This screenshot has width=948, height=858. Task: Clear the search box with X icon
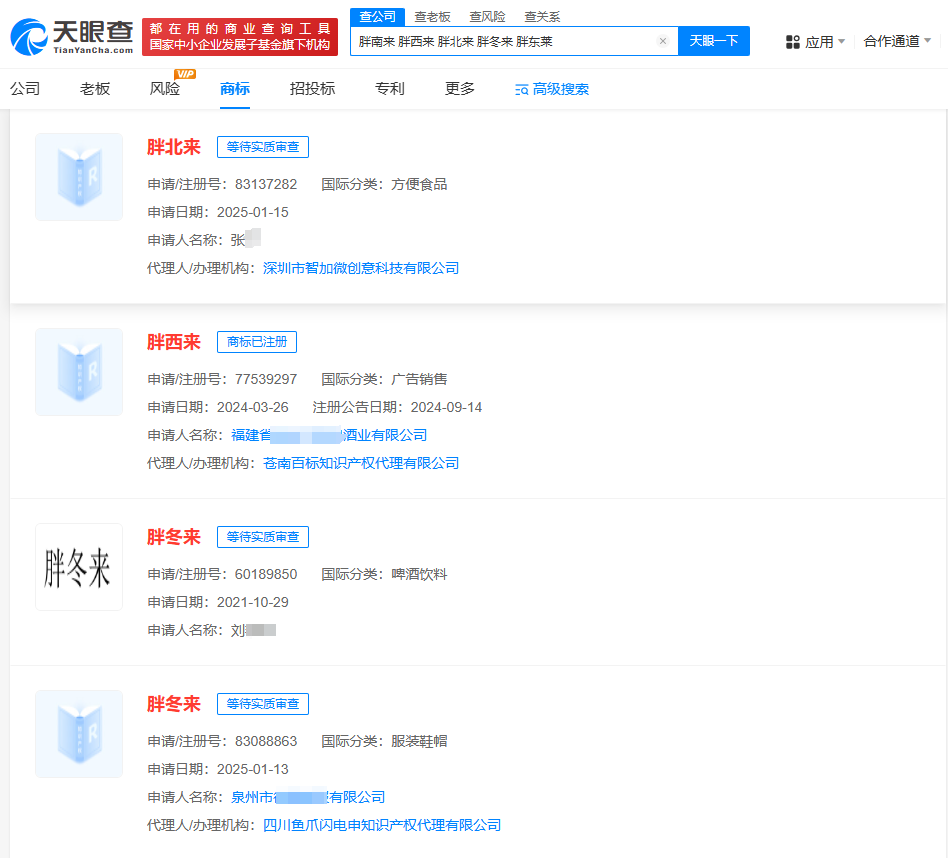click(663, 41)
